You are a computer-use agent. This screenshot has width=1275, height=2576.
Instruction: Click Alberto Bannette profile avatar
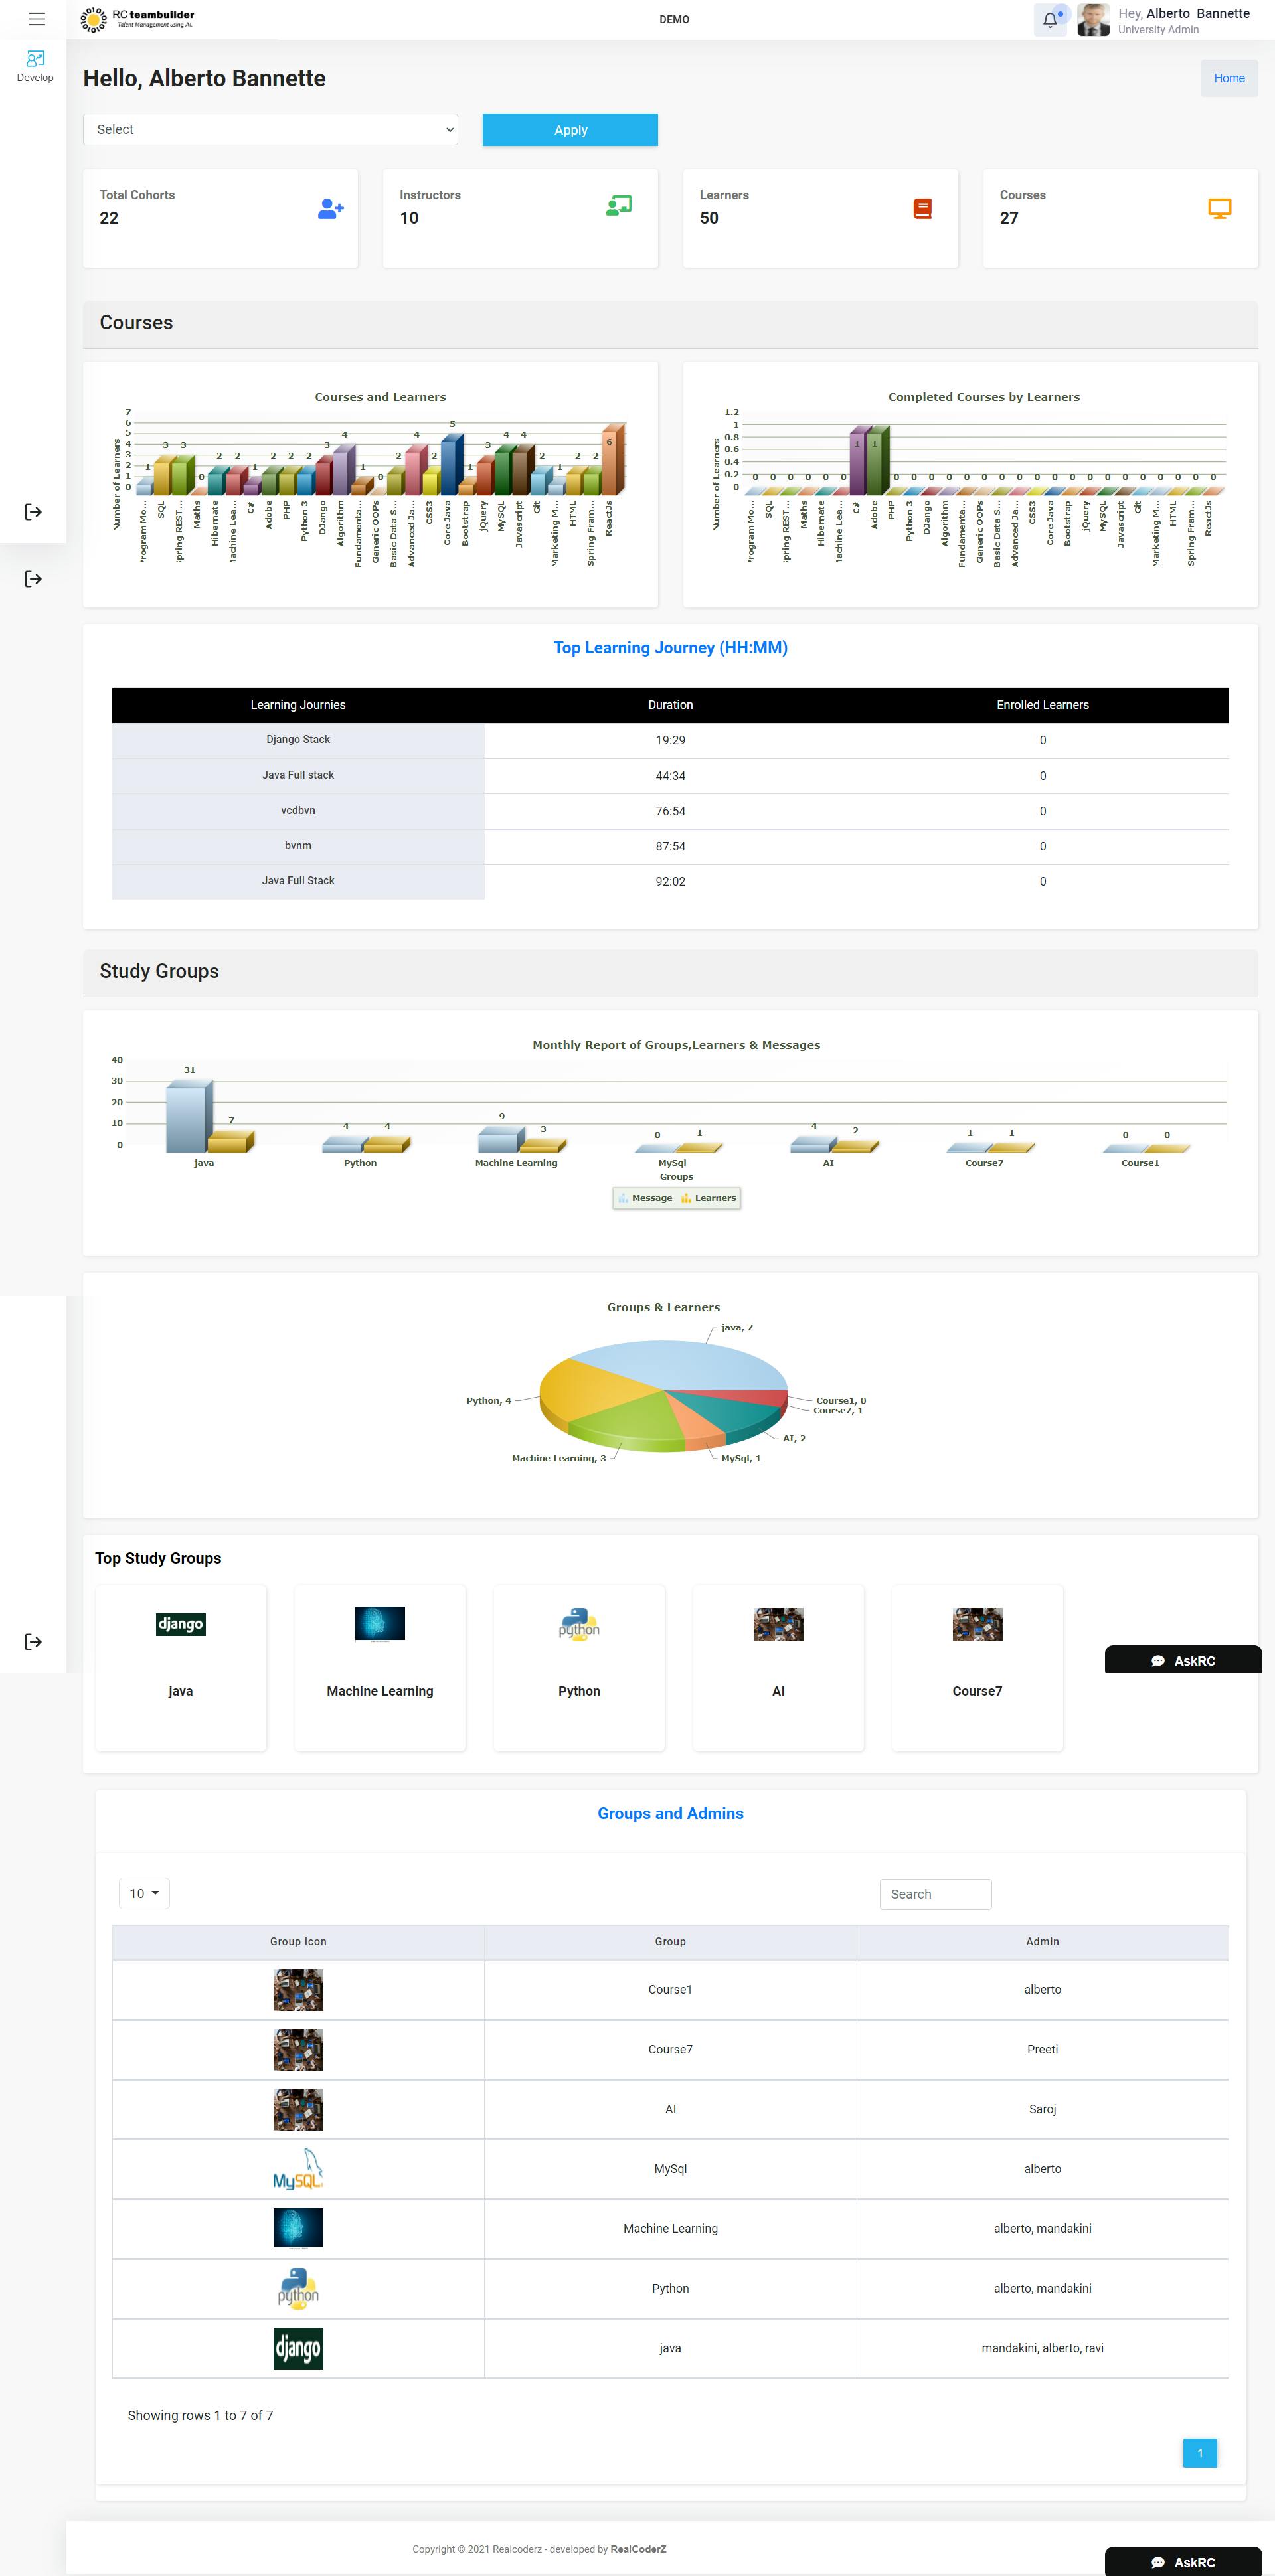(x=1093, y=20)
